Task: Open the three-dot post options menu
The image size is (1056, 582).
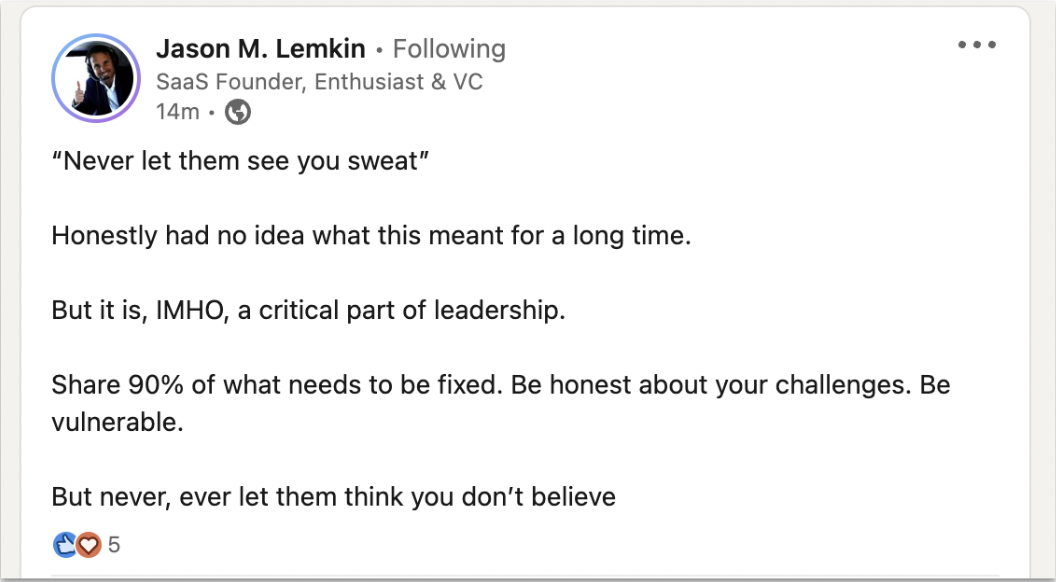Action: tap(977, 45)
